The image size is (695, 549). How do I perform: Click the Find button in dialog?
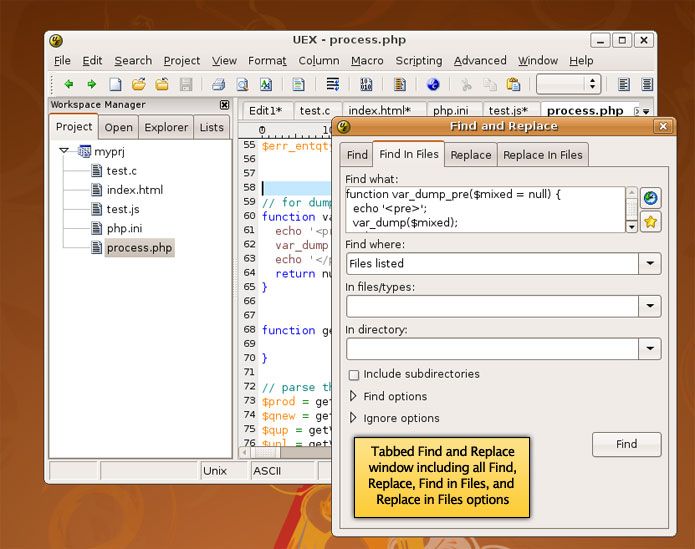click(x=626, y=444)
